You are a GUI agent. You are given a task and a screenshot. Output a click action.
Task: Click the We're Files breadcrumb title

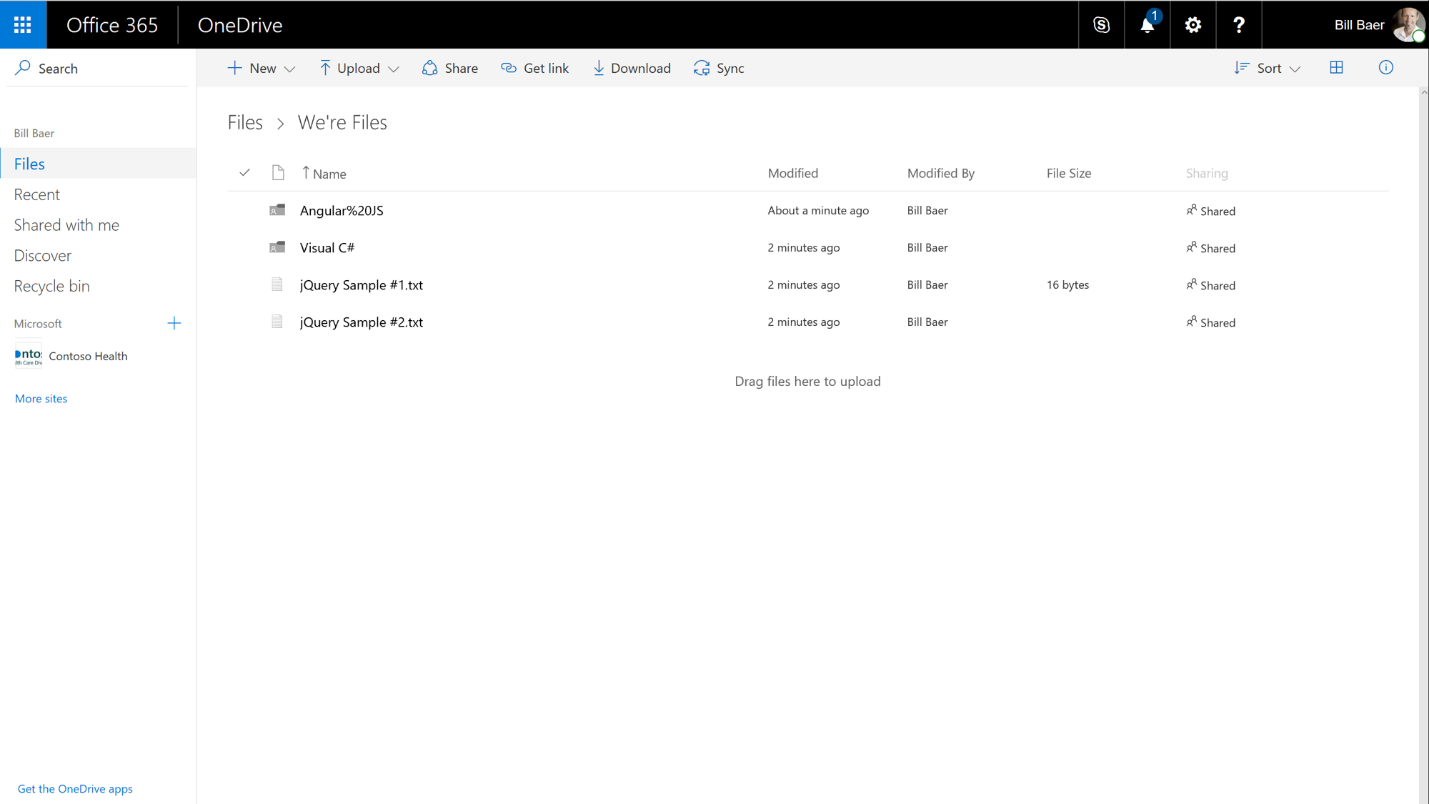[342, 122]
